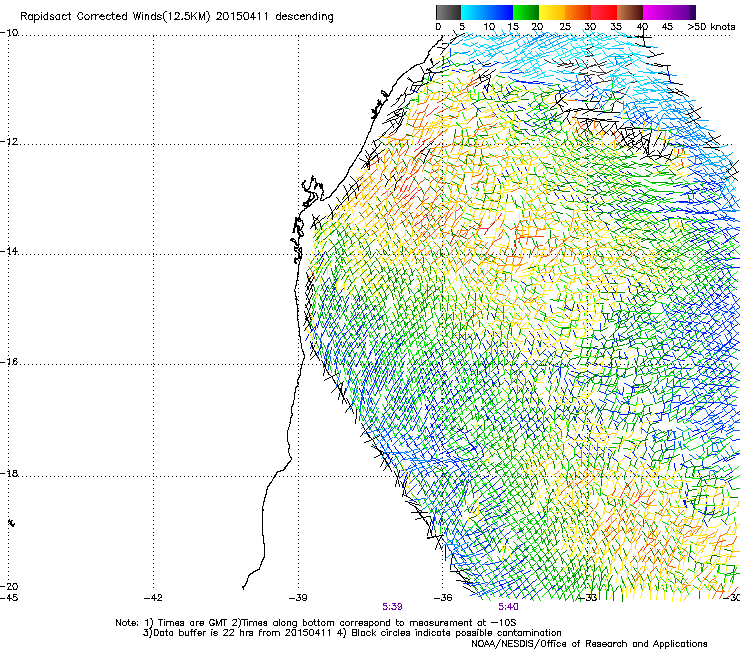Screen dimensions: 740x650
Task: Click the brown 35-40 knots legend swatch
Action: (630, 12)
